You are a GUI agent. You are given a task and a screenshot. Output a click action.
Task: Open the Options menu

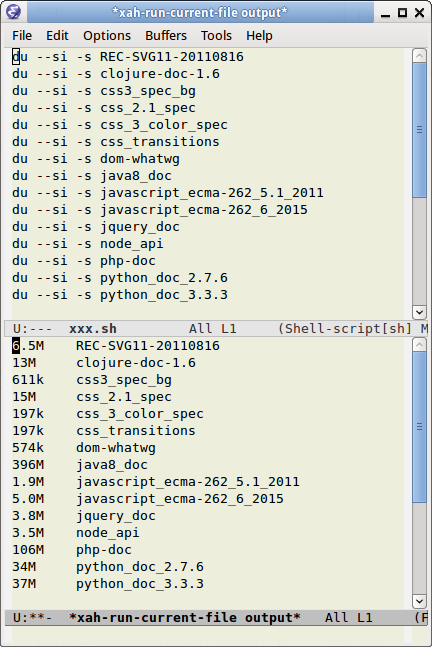[x=107, y=36]
